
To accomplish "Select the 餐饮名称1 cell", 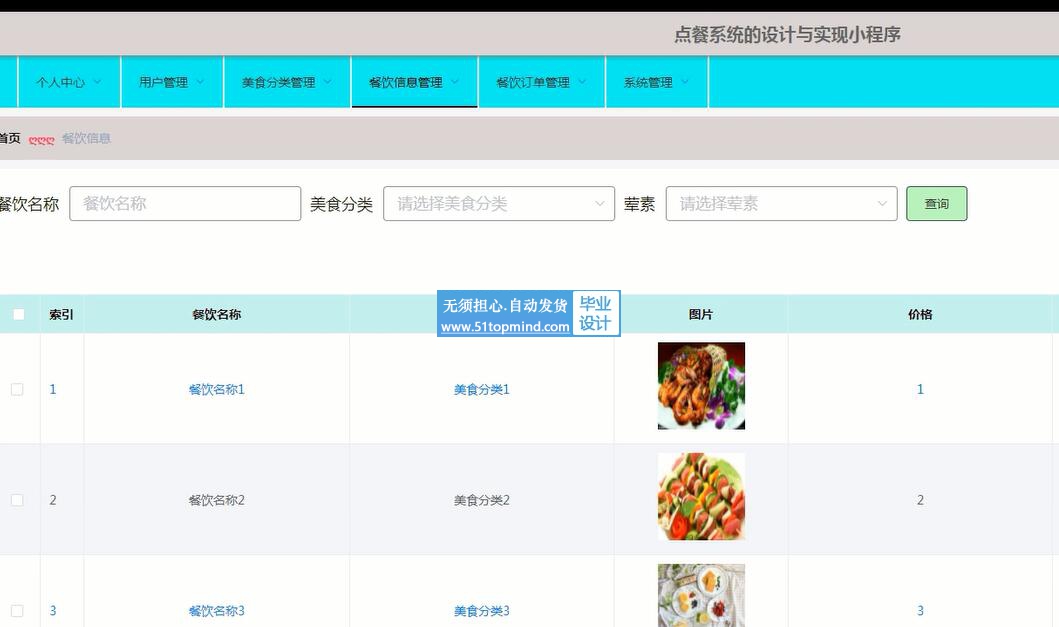I will (217, 389).
